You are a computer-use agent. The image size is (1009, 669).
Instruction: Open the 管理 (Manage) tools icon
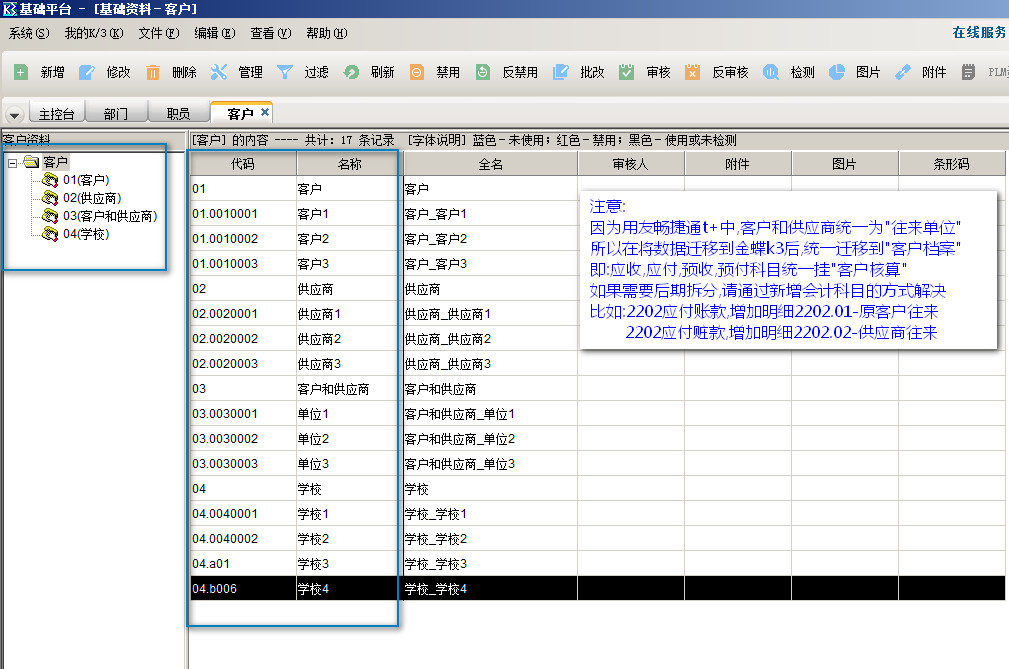click(219, 72)
